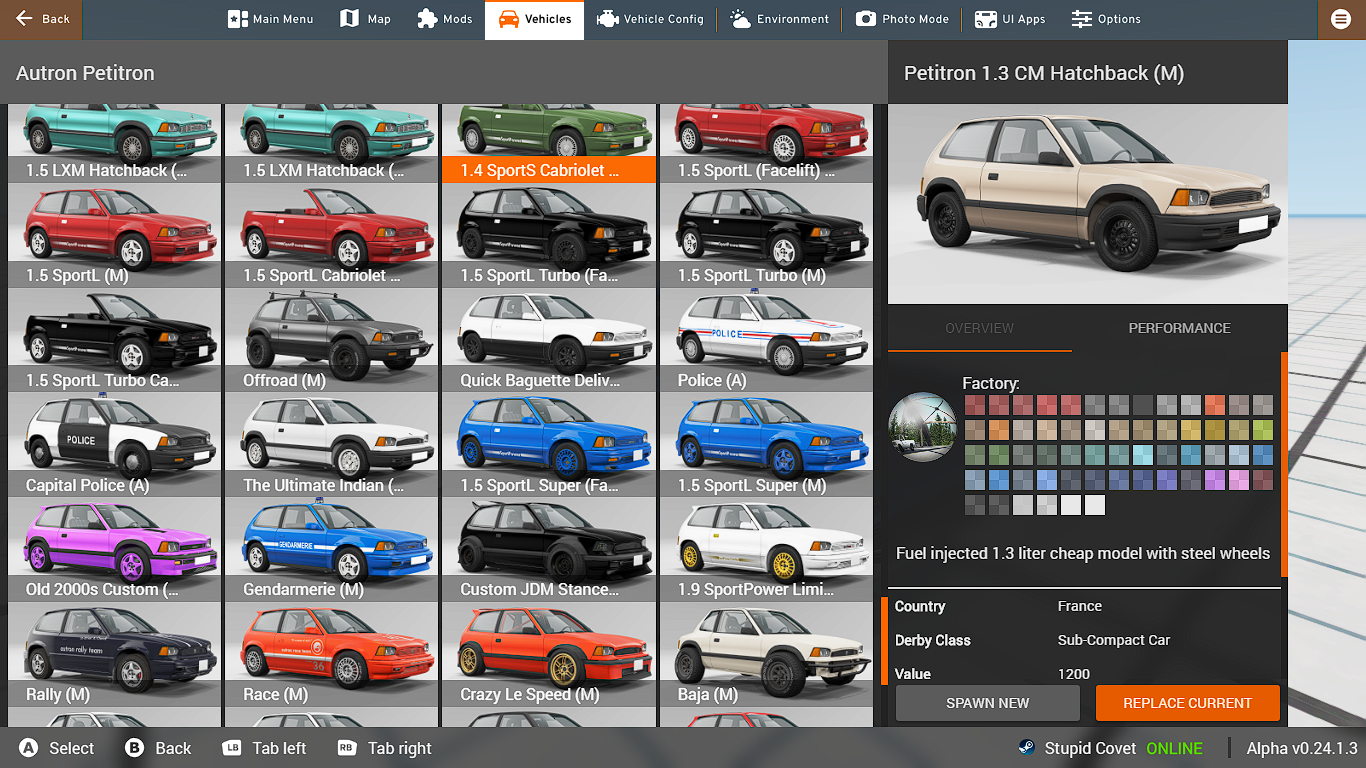Open Vehicle Config engine icon
Screen dimensions: 1366x768
[x=607, y=19]
